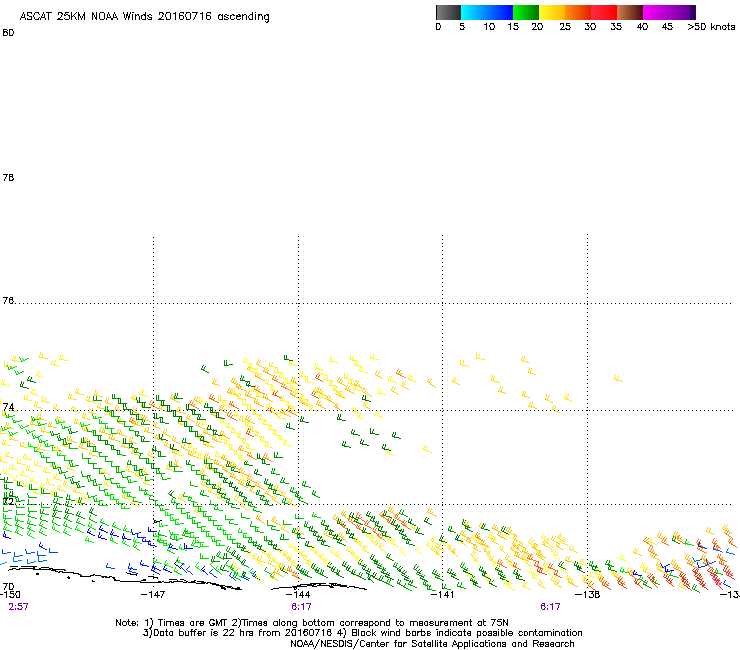Click the 6:17 time between -141 and -138
The width and height of the screenshot is (740, 650).
550,607
